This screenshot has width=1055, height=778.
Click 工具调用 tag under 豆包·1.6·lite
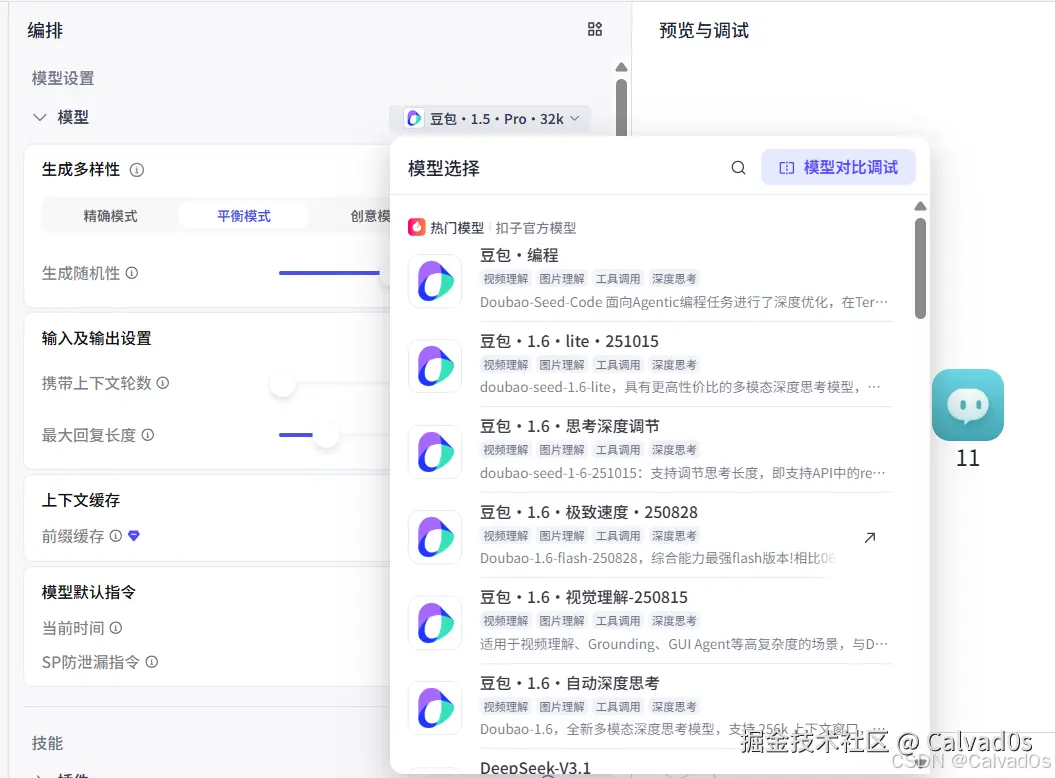(x=618, y=365)
